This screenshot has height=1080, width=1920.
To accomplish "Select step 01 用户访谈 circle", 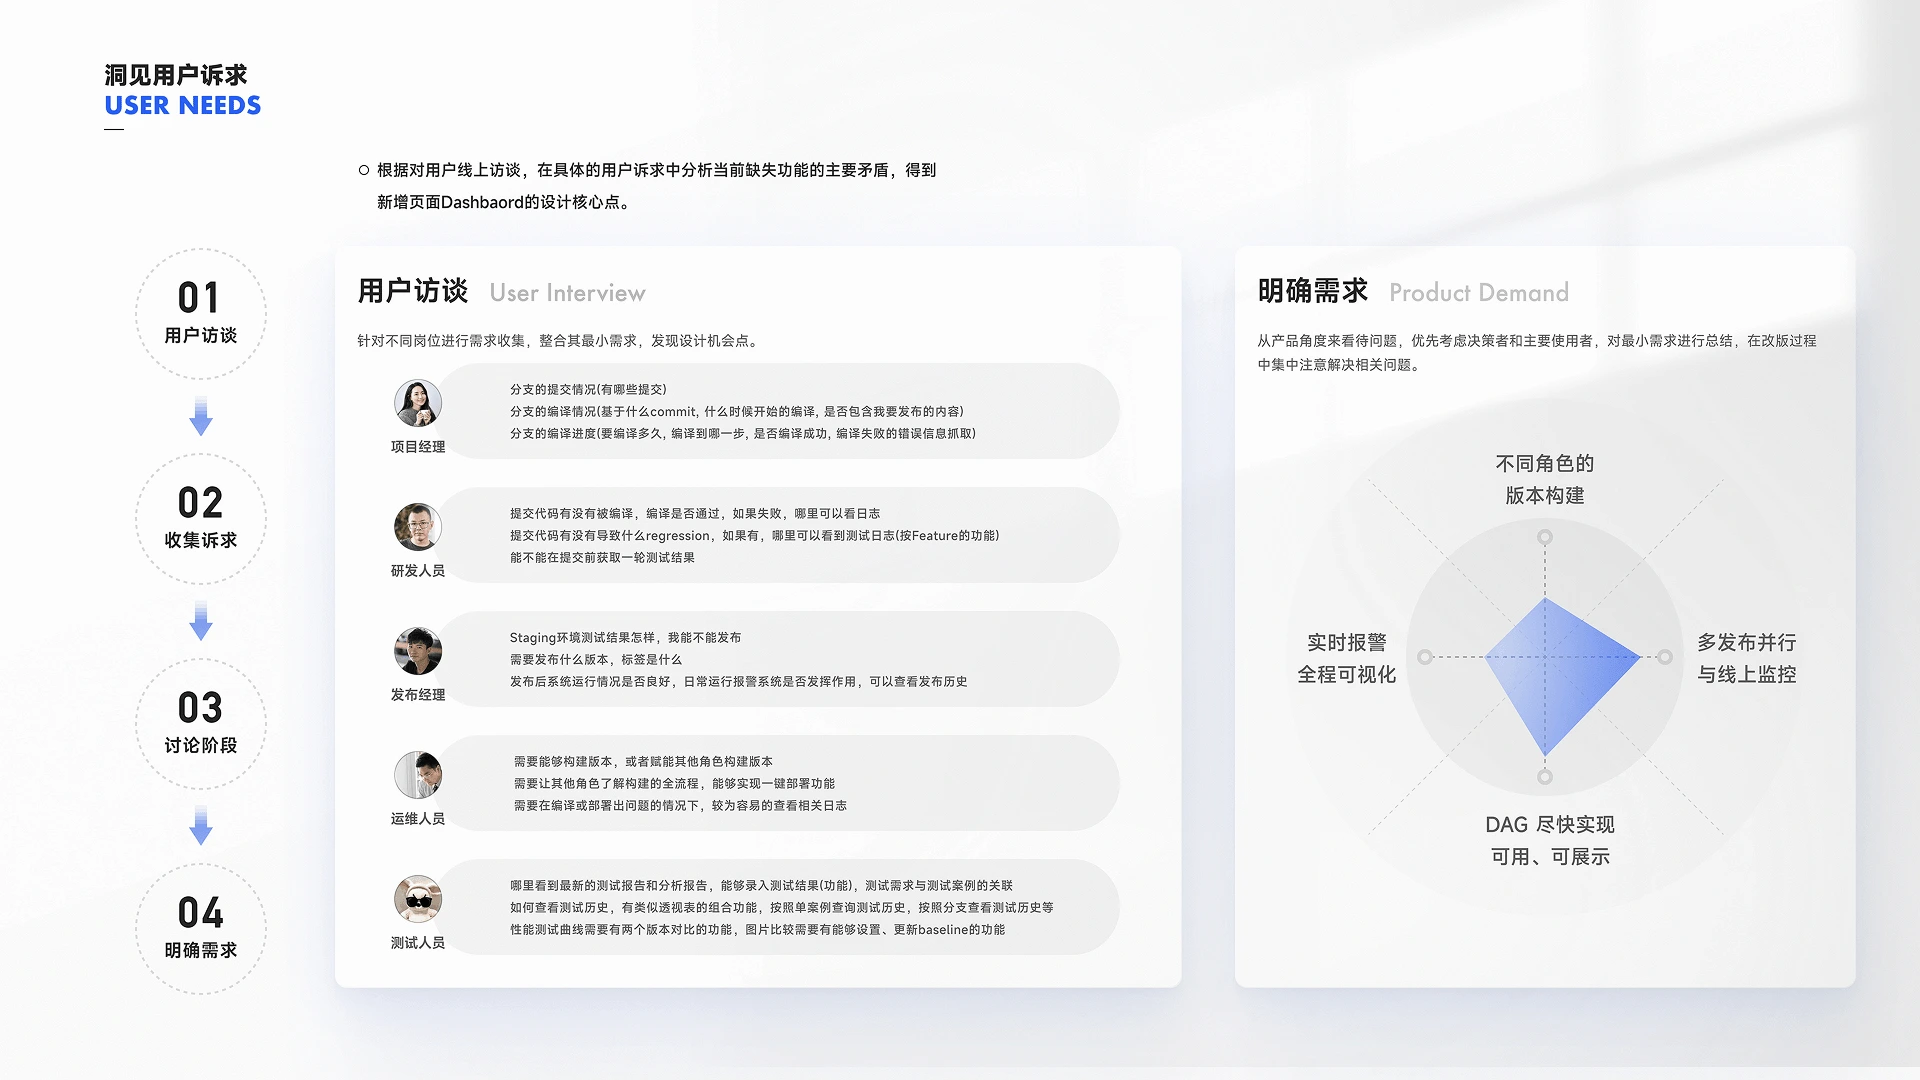I will coord(201,314).
